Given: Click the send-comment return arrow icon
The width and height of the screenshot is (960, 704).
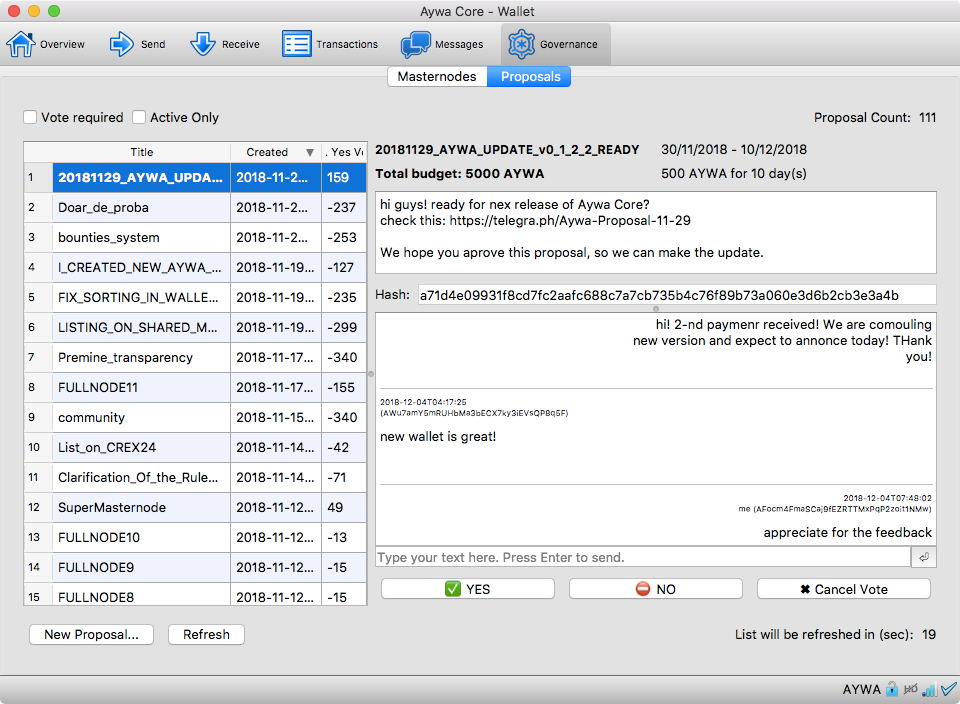Looking at the screenshot, I should [924, 557].
